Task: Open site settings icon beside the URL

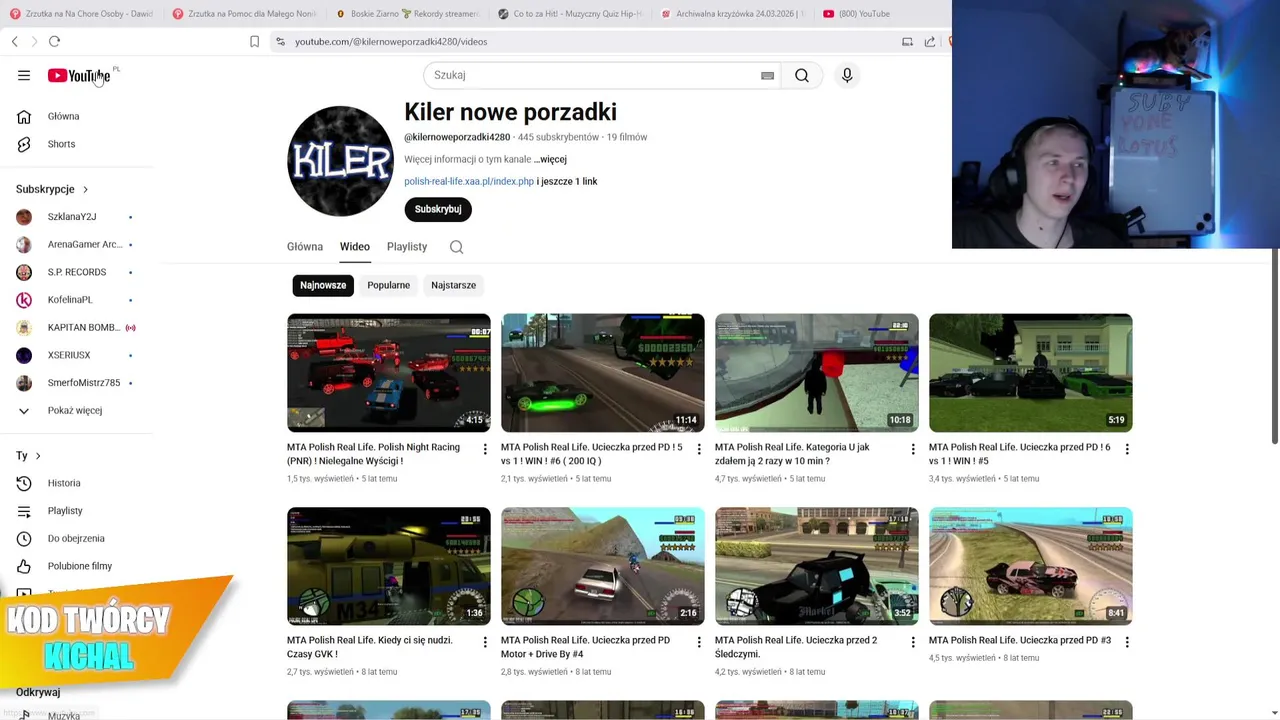Action: pos(280,41)
